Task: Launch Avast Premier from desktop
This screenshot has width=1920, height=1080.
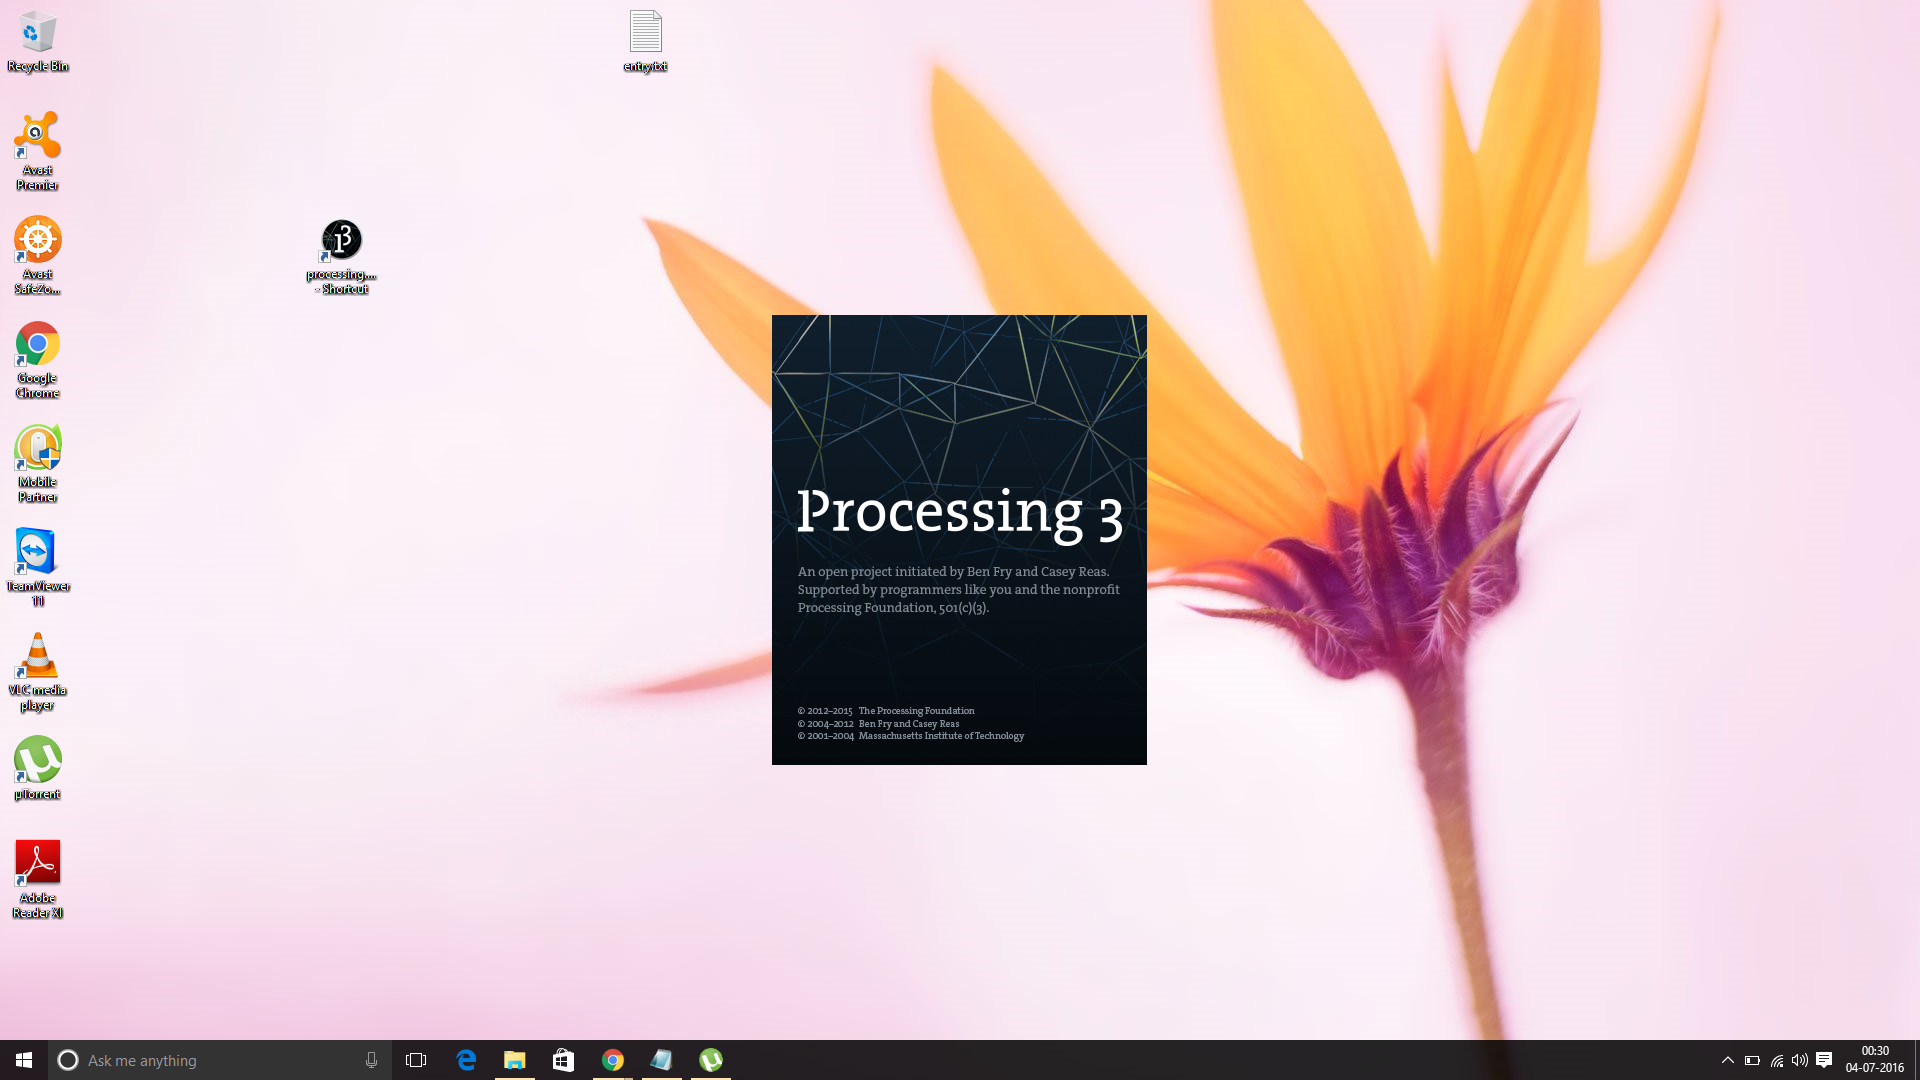Action: [x=37, y=137]
